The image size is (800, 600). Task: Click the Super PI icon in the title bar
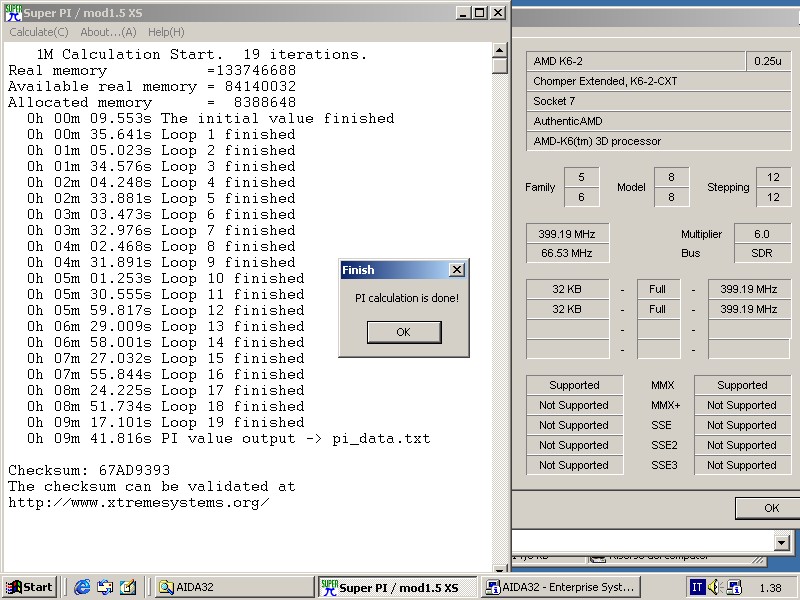pyautogui.click(x=13, y=13)
